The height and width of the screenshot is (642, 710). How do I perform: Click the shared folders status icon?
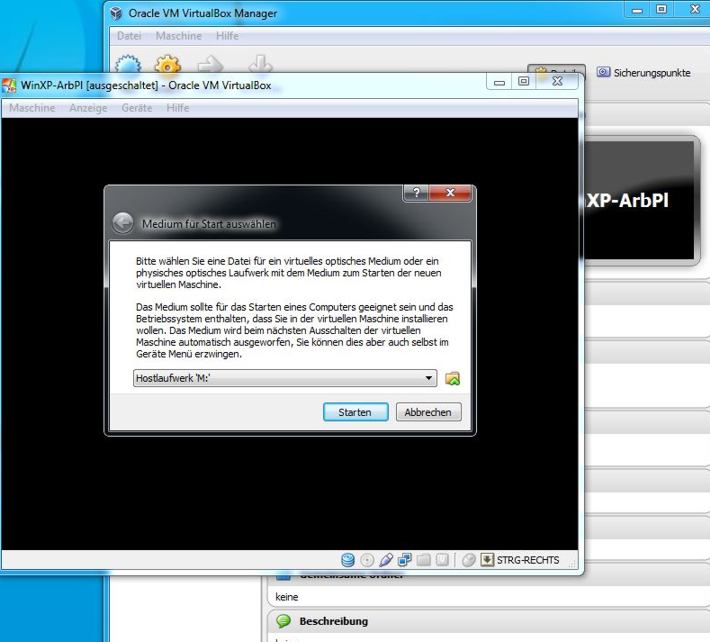click(423, 560)
